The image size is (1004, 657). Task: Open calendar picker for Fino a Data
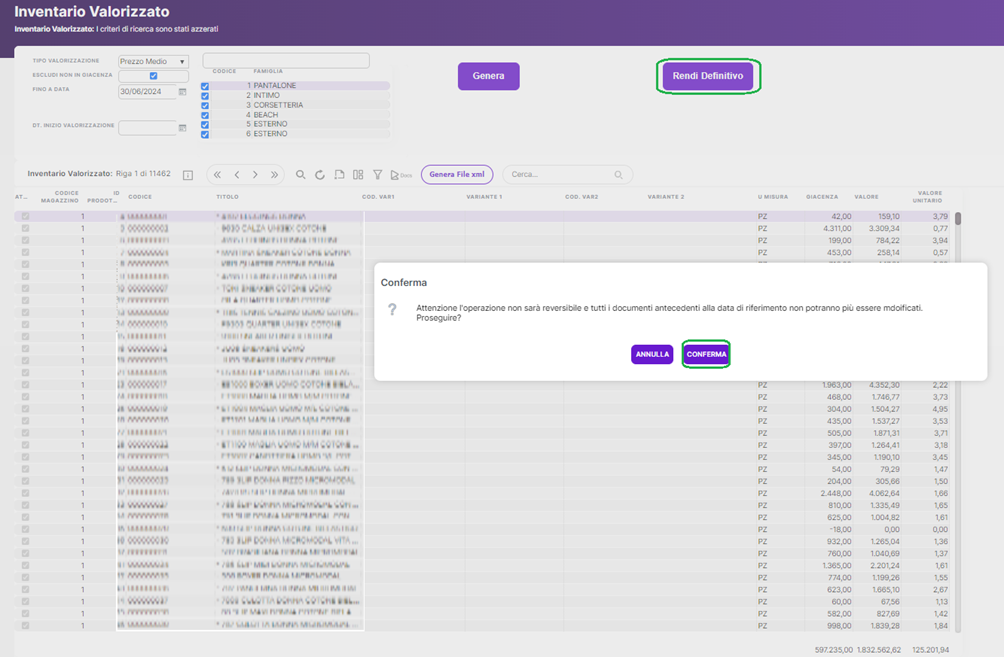click(182, 92)
